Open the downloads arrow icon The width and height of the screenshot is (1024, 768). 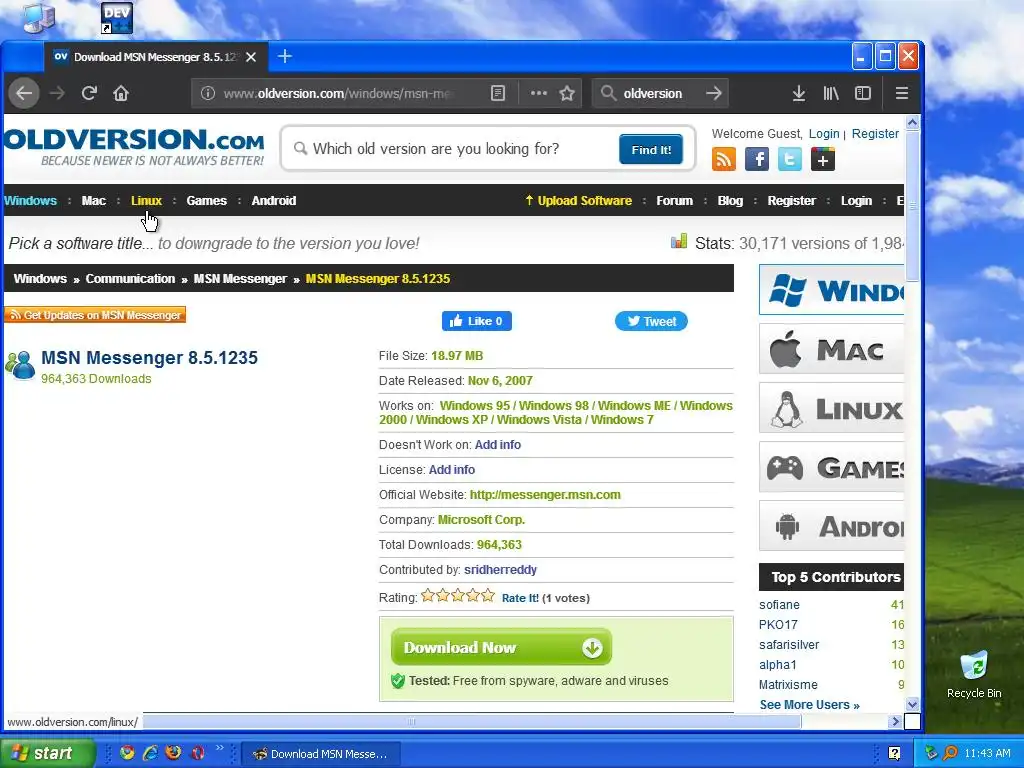click(x=798, y=93)
